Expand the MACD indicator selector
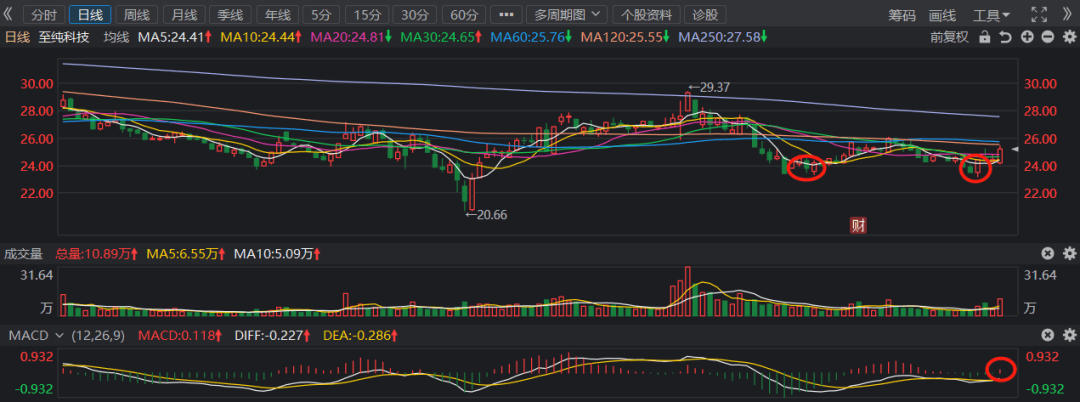Image resolution: width=1080 pixels, height=402 pixels. [x=36, y=335]
